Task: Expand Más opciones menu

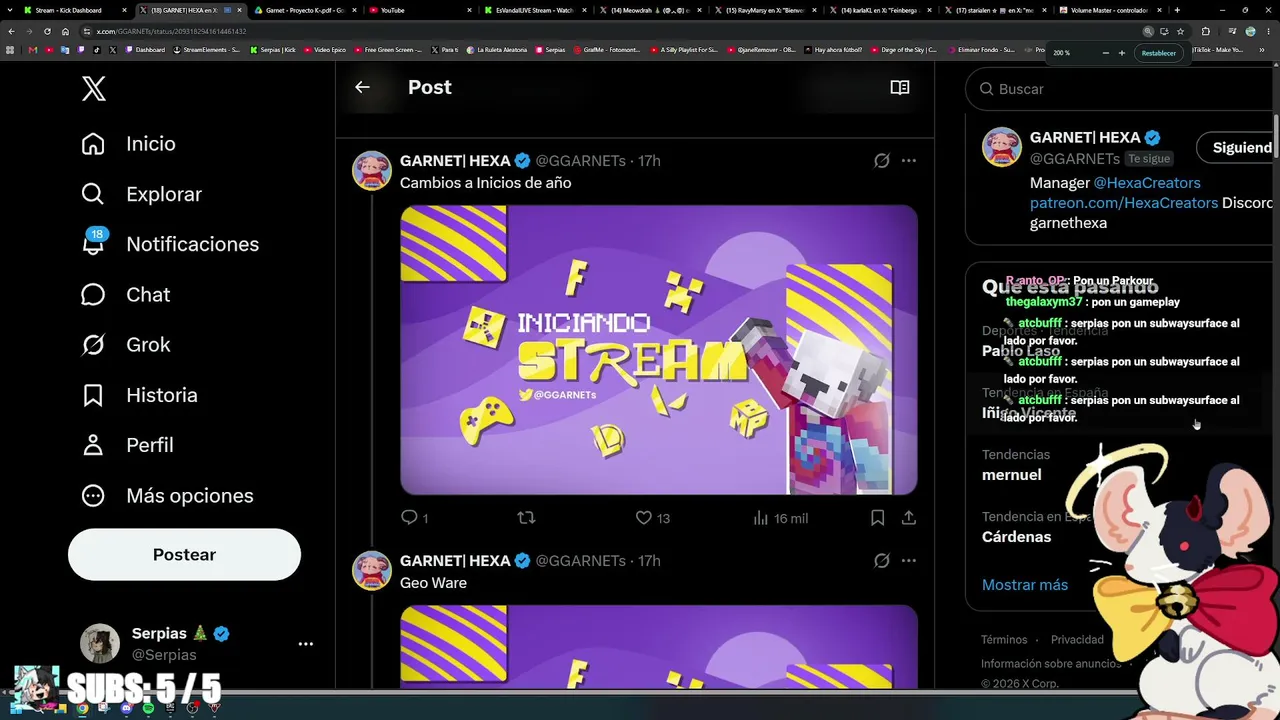Action: tap(167, 496)
